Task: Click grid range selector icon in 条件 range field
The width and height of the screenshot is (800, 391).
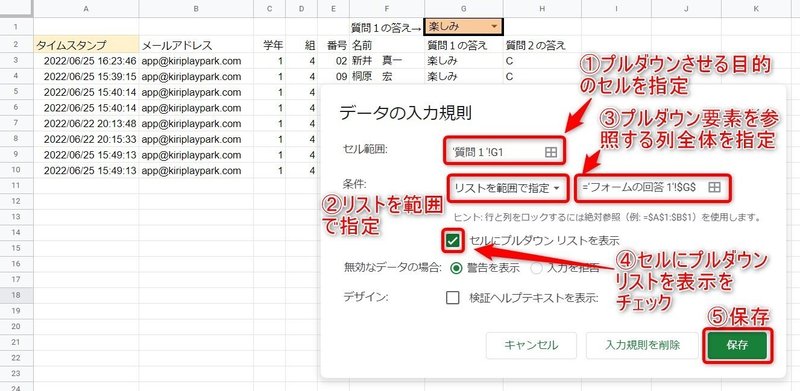Action: 714,187
